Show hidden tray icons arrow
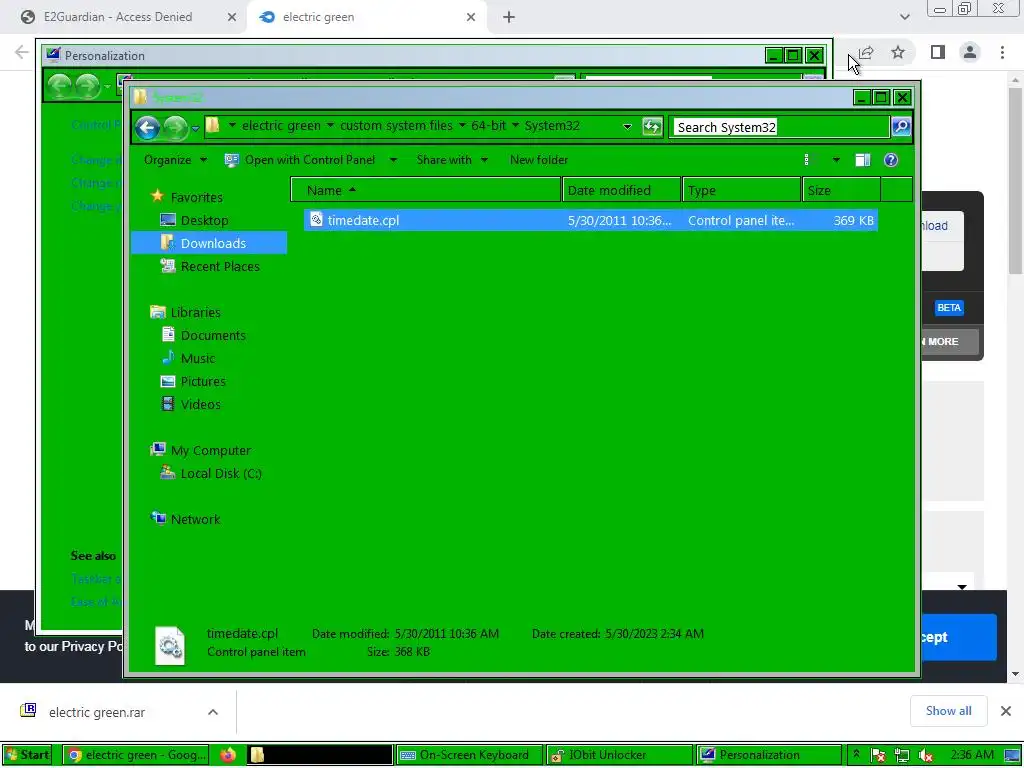The height and width of the screenshot is (768, 1024). [x=856, y=754]
